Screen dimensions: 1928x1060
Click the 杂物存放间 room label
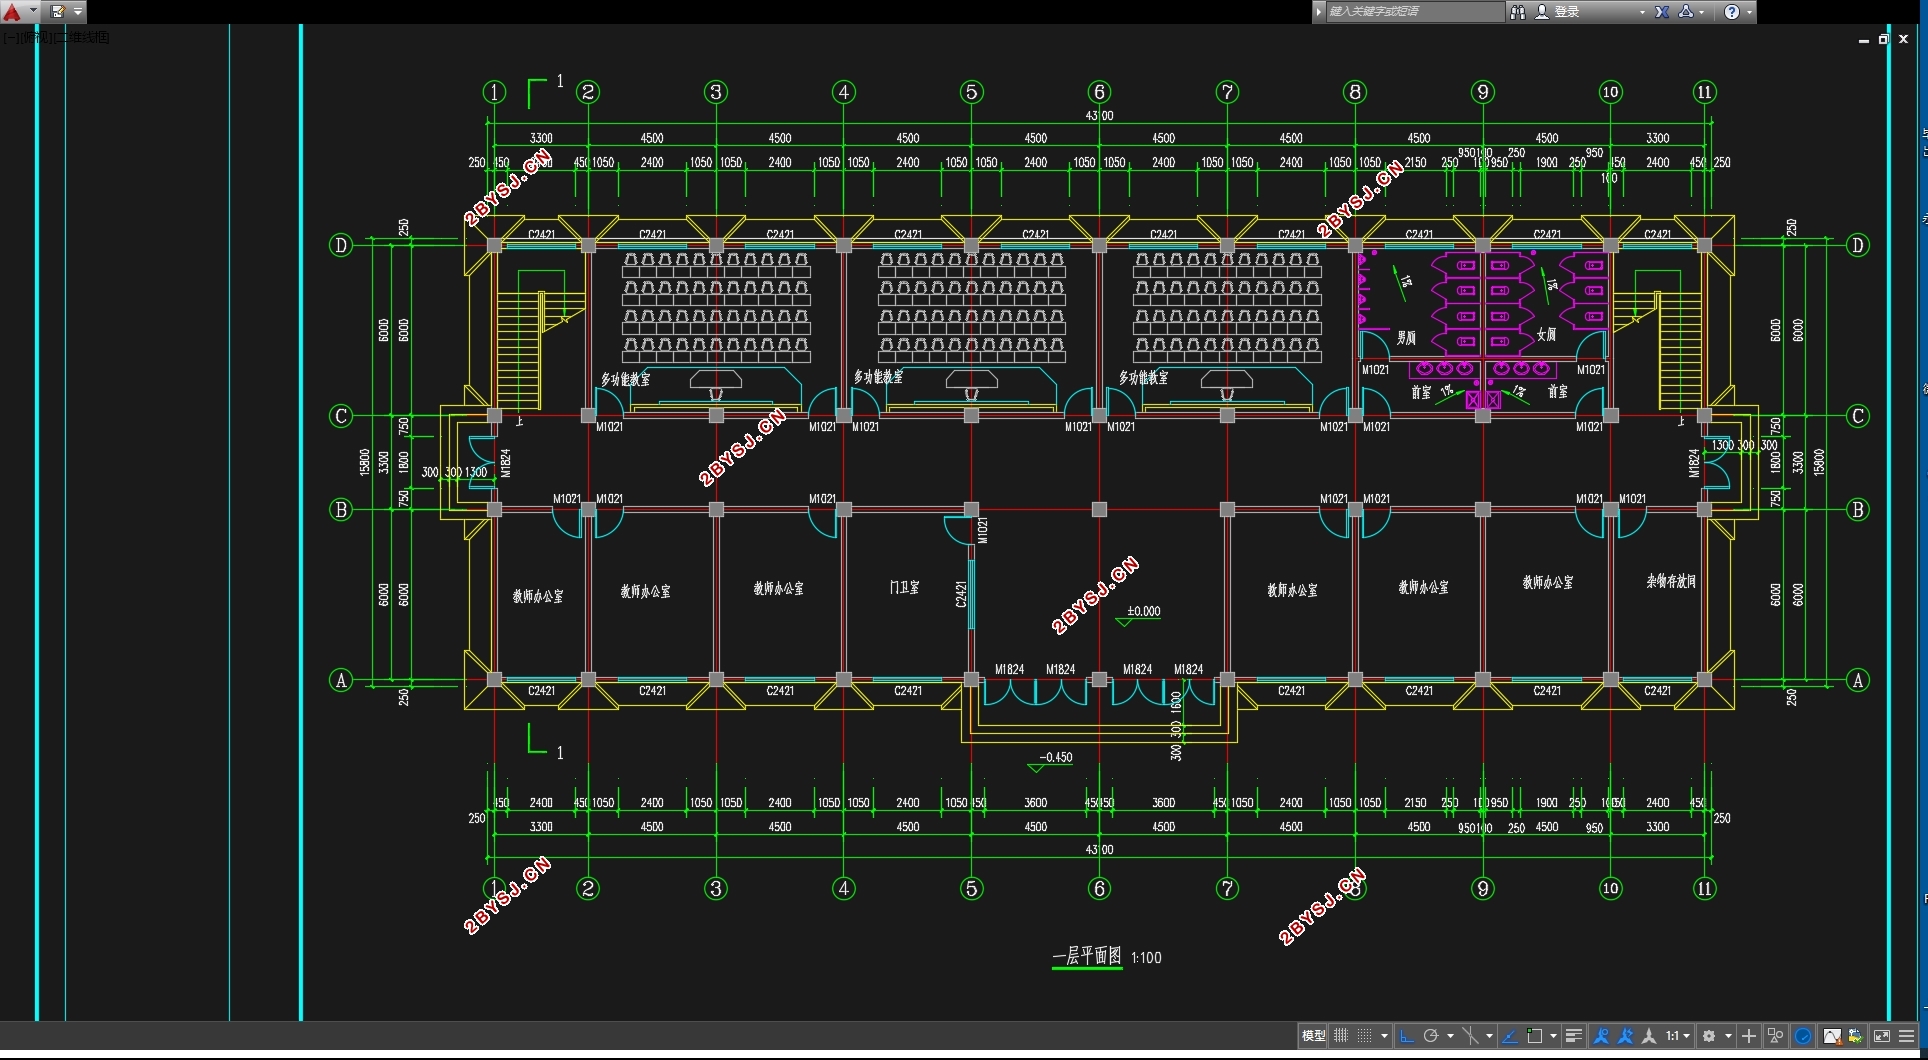pos(1671,581)
